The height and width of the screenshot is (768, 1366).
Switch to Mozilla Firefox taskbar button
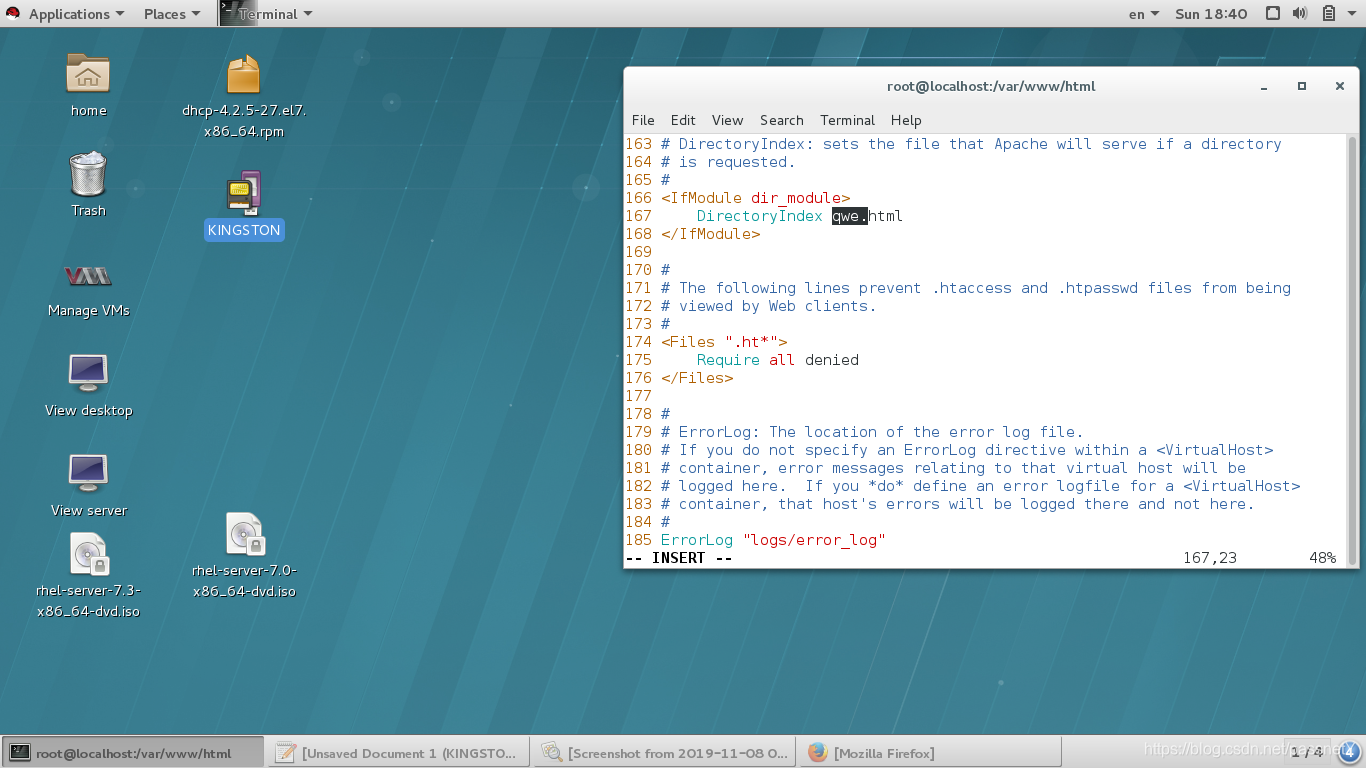[x=931, y=753]
